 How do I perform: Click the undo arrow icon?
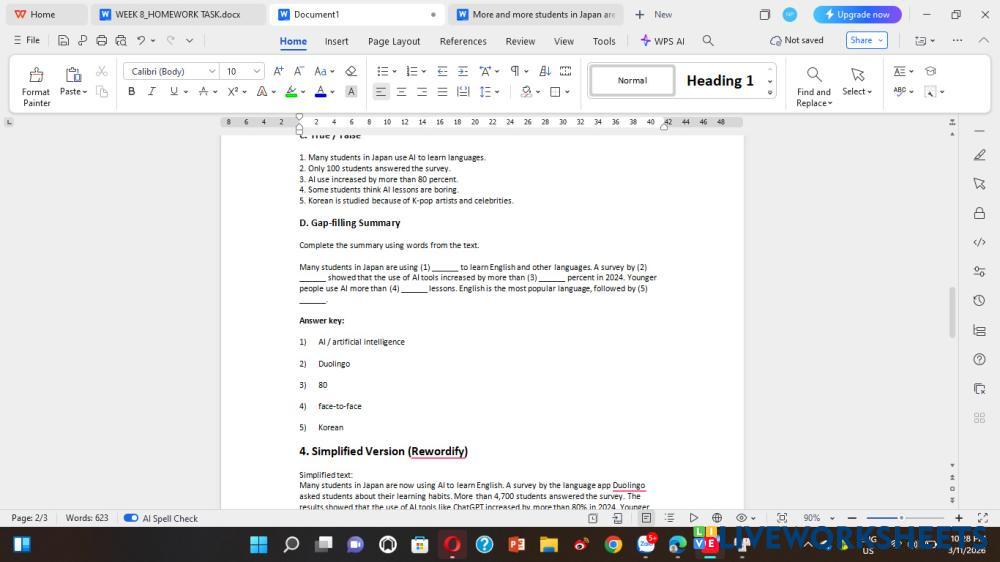coord(141,40)
